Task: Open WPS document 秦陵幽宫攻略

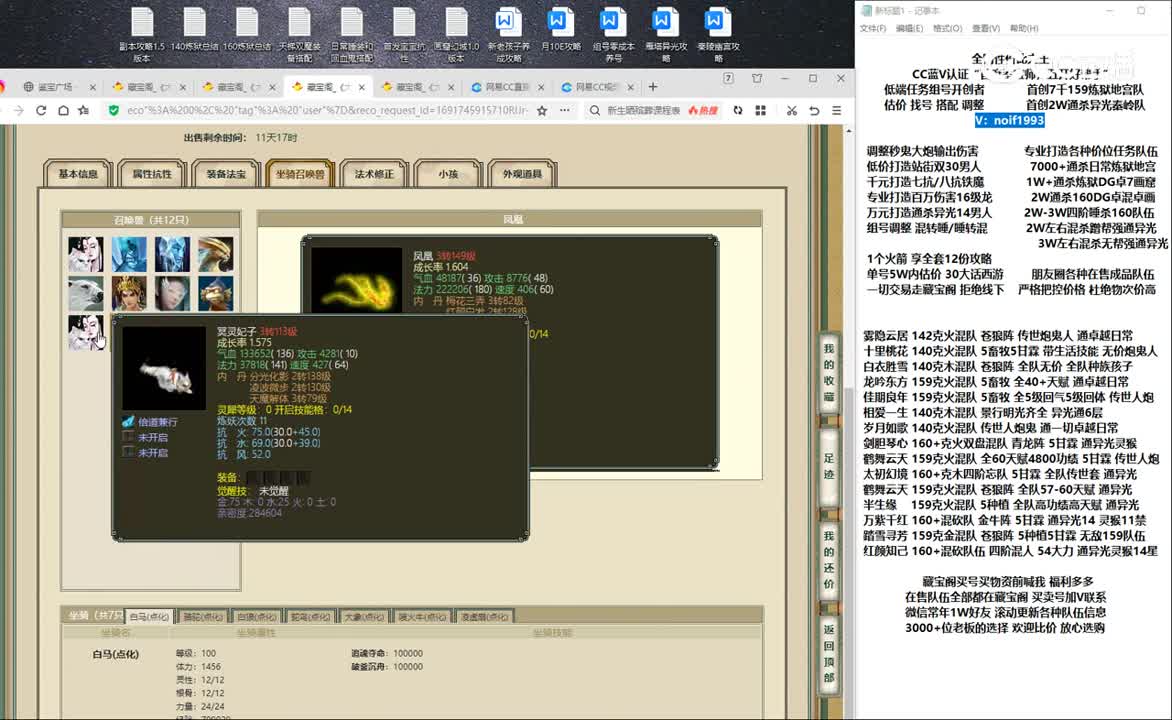Action: [x=718, y=34]
